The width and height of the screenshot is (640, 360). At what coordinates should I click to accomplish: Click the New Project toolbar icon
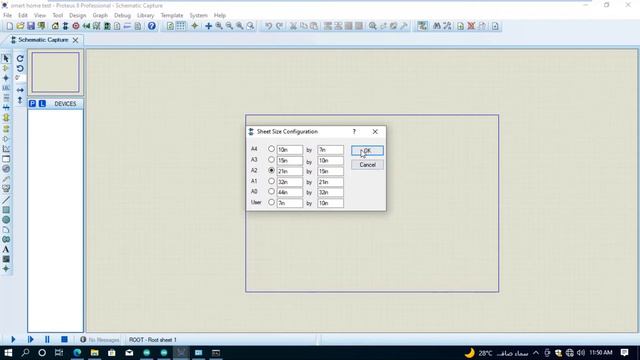tap(10, 26)
